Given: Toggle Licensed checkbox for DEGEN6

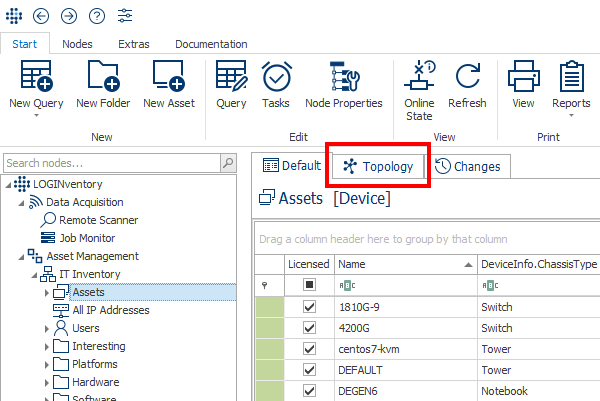Looking at the screenshot, I should click(x=309, y=391).
